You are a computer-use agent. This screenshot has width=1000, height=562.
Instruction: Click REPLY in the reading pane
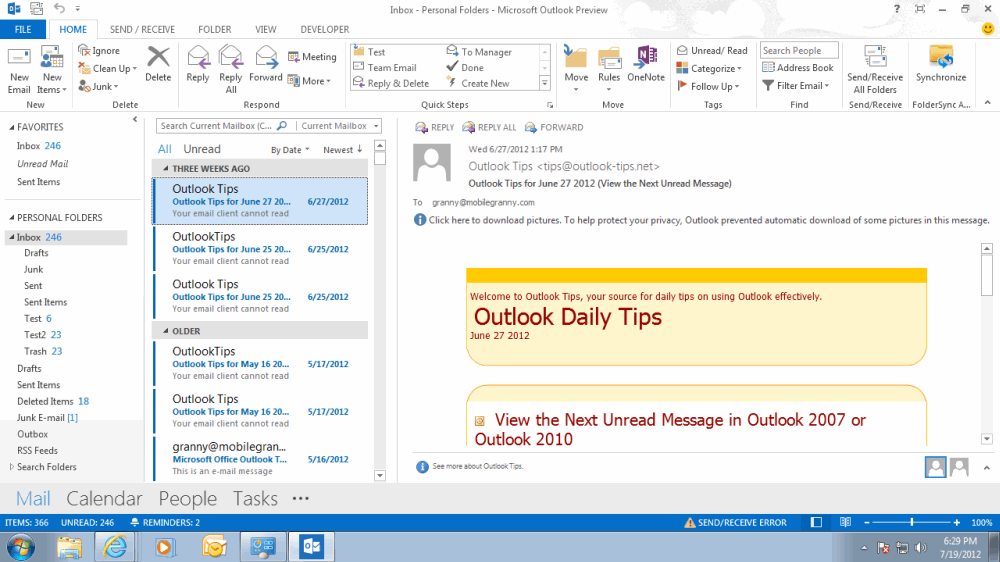click(434, 128)
